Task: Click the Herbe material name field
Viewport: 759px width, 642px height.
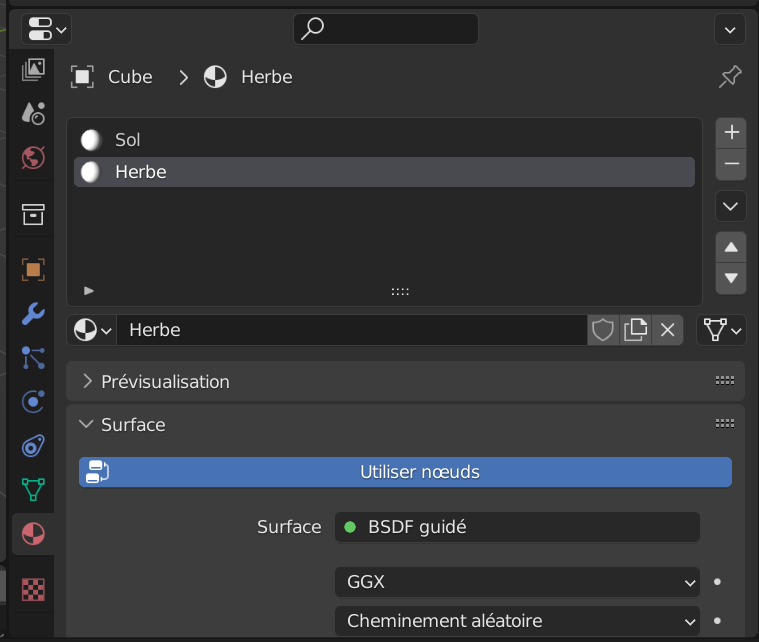Action: point(350,330)
